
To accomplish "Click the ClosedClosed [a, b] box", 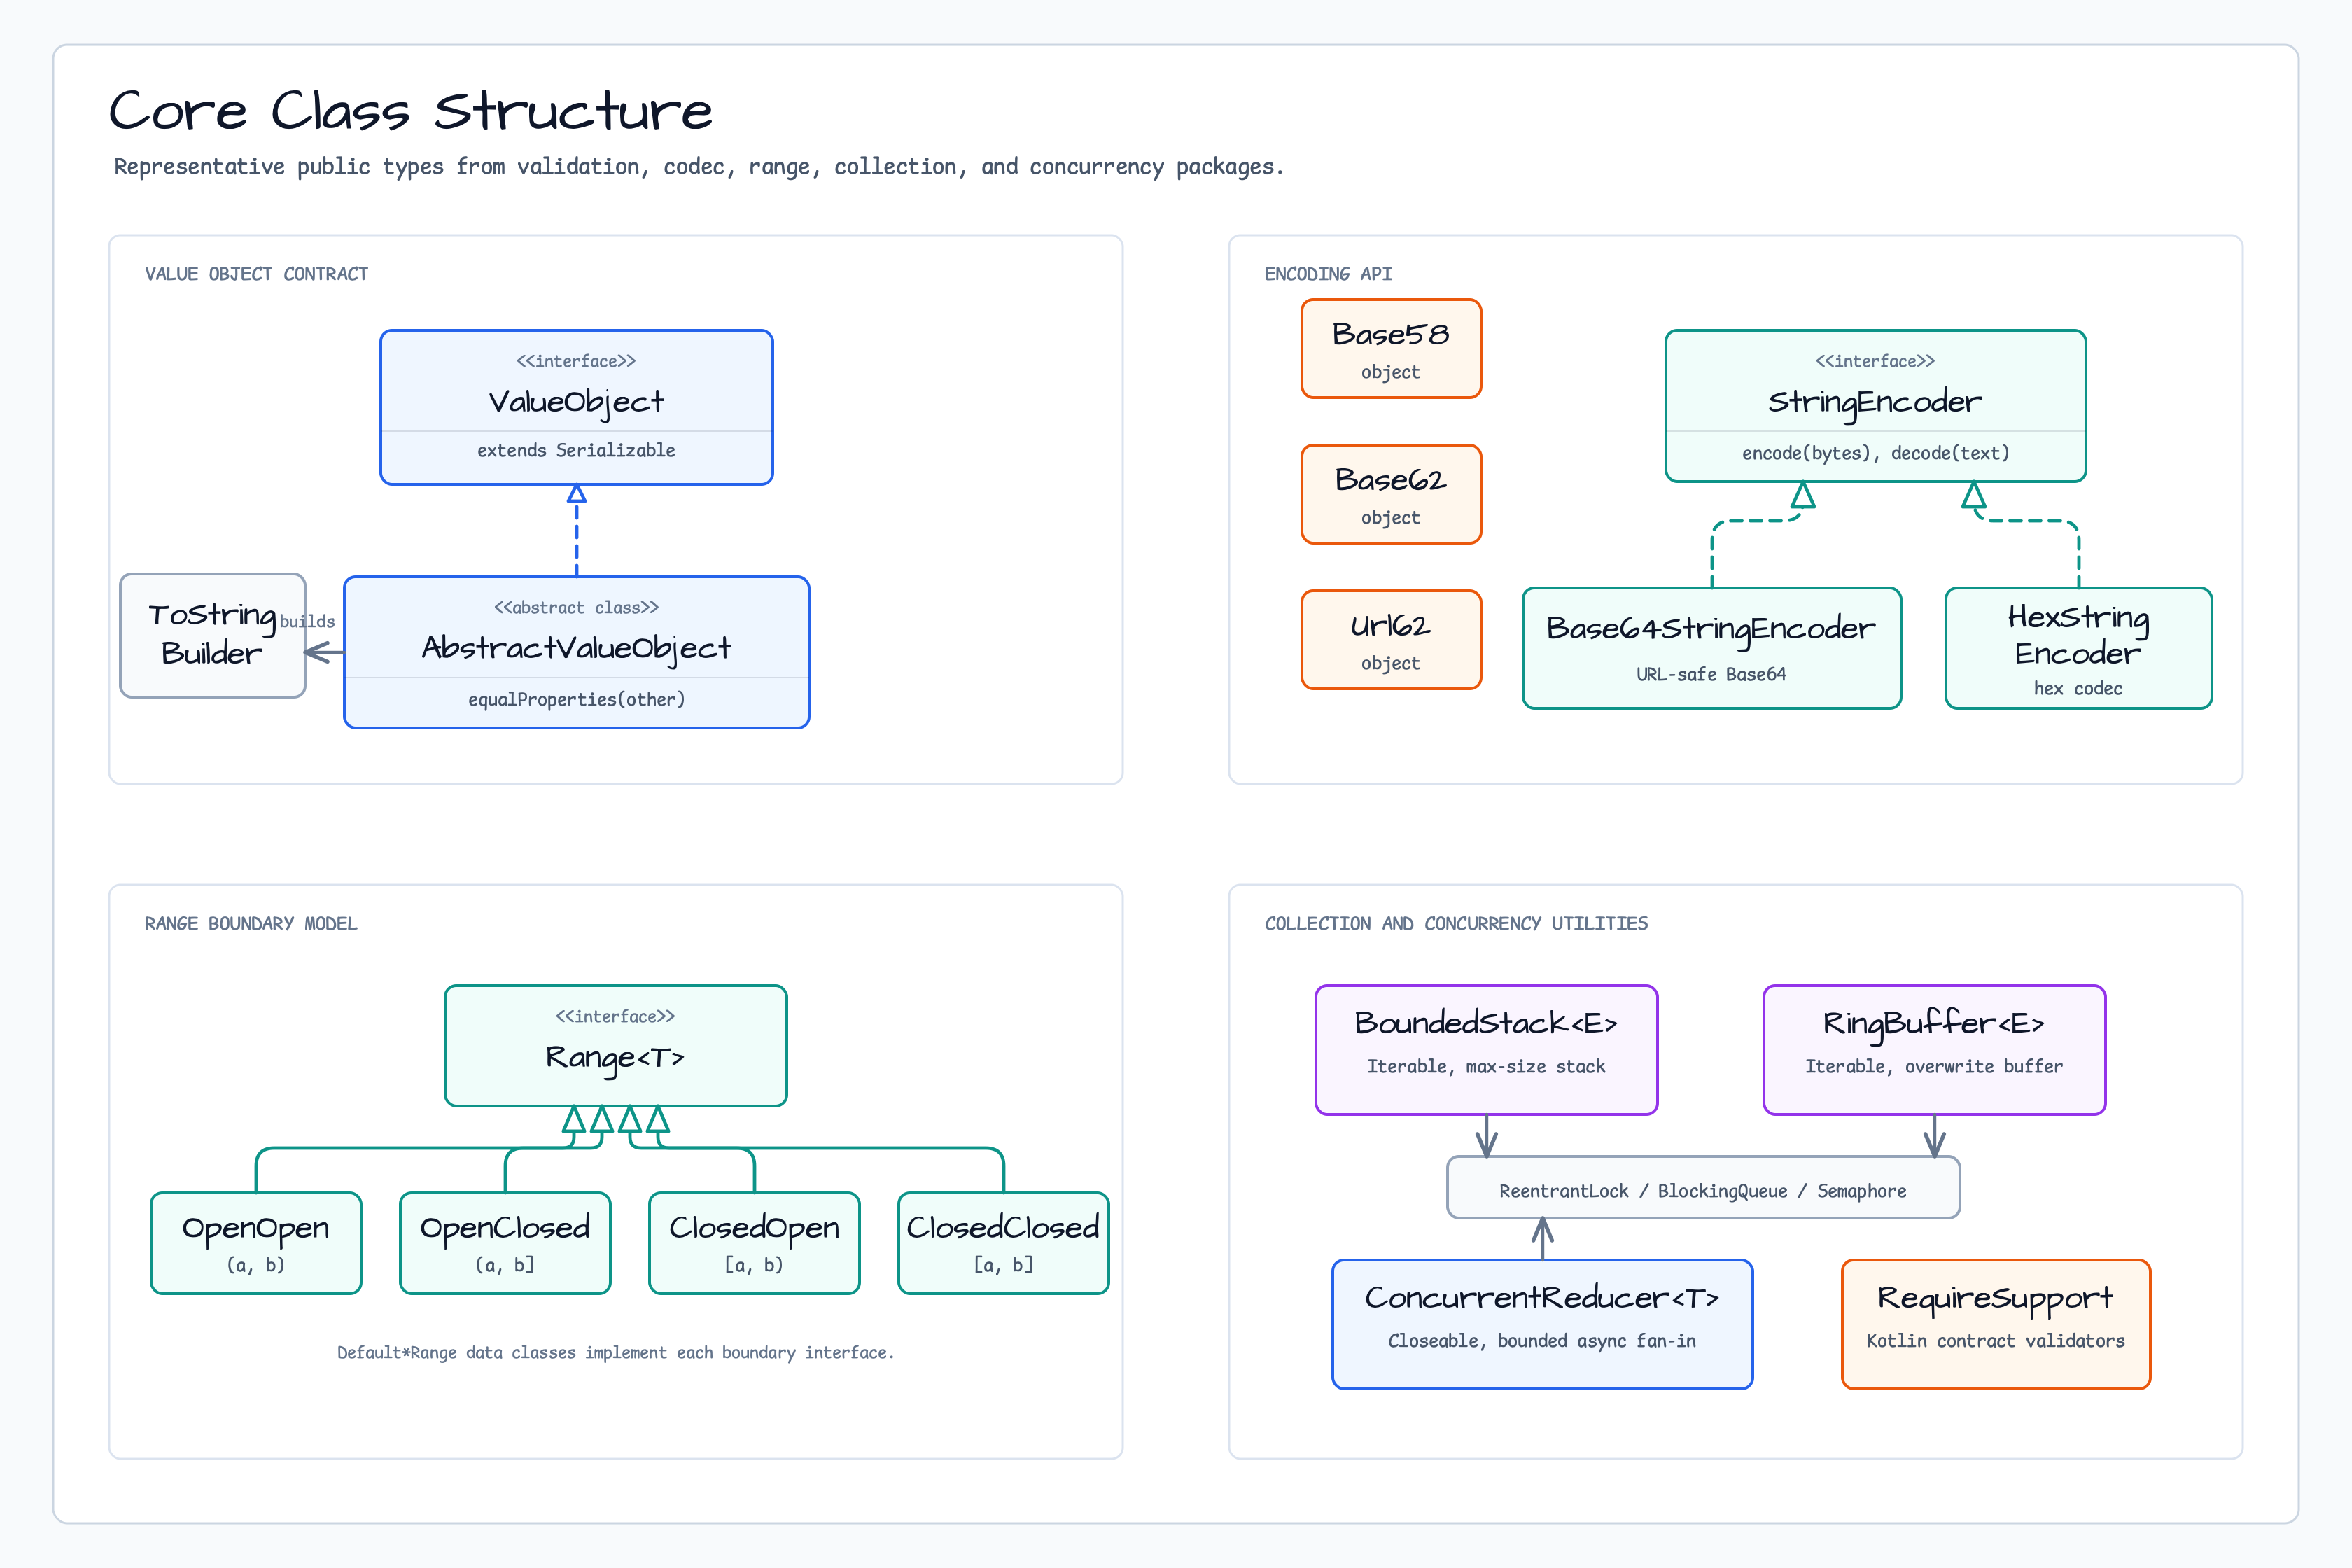I will pos(1003,1242).
